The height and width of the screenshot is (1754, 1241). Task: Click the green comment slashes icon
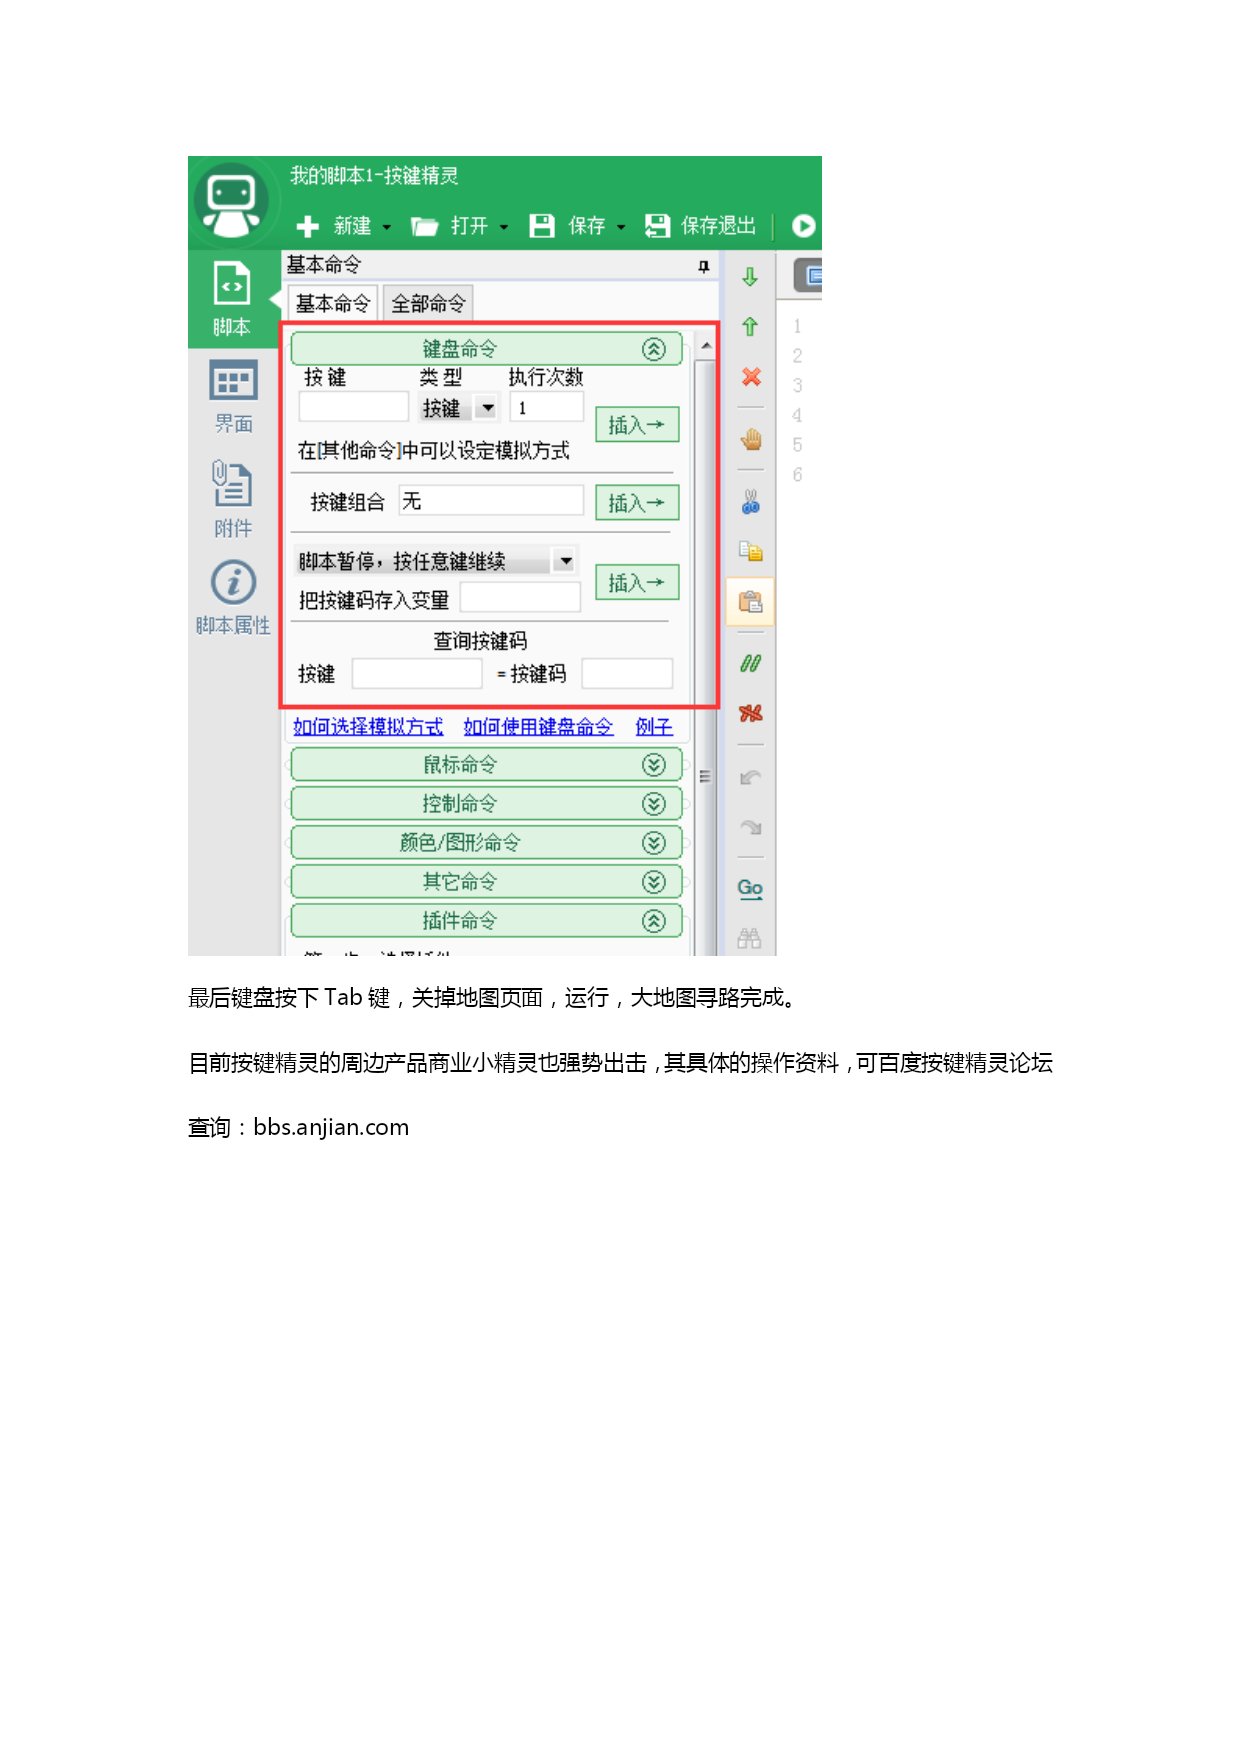tap(751, 663)
